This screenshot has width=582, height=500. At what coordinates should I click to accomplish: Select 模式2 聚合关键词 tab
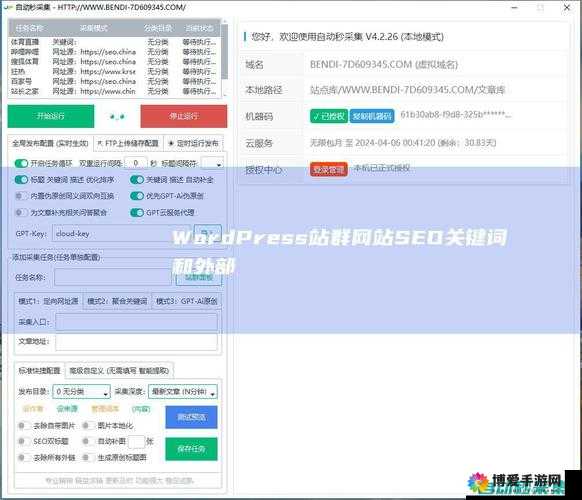tap(117, 301)
